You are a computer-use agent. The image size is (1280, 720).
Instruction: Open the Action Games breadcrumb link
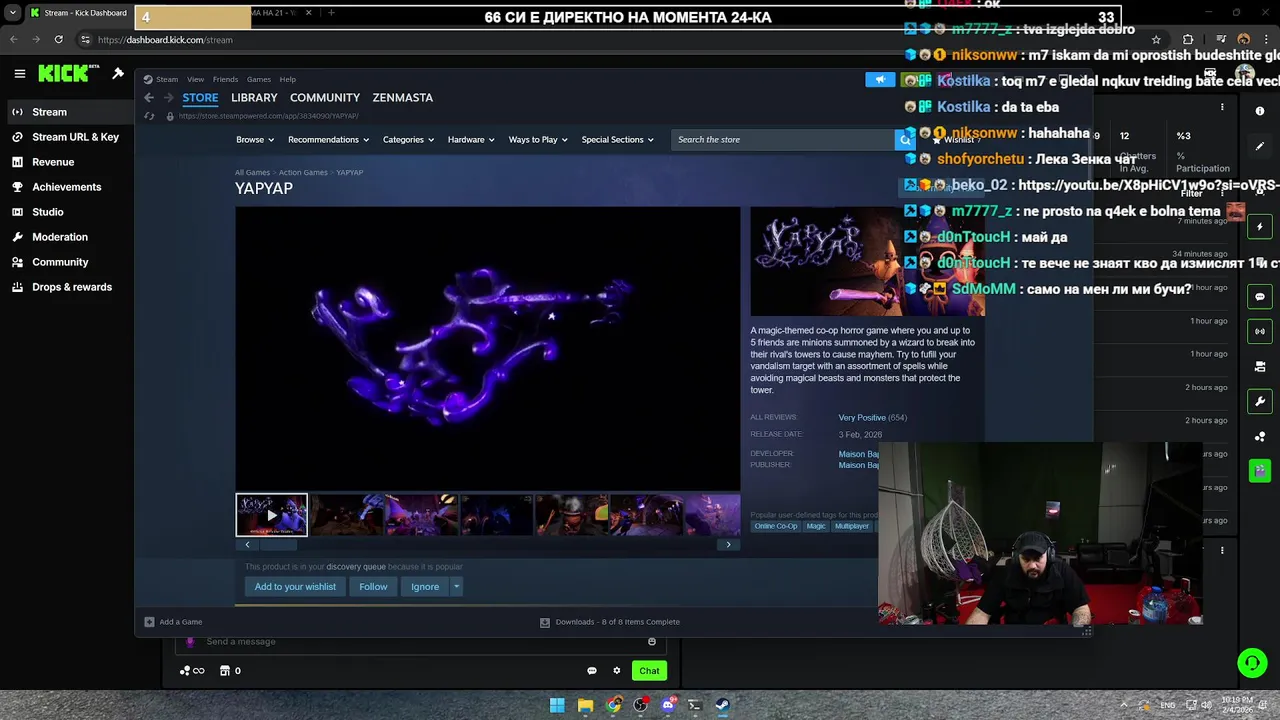(303, 172)
